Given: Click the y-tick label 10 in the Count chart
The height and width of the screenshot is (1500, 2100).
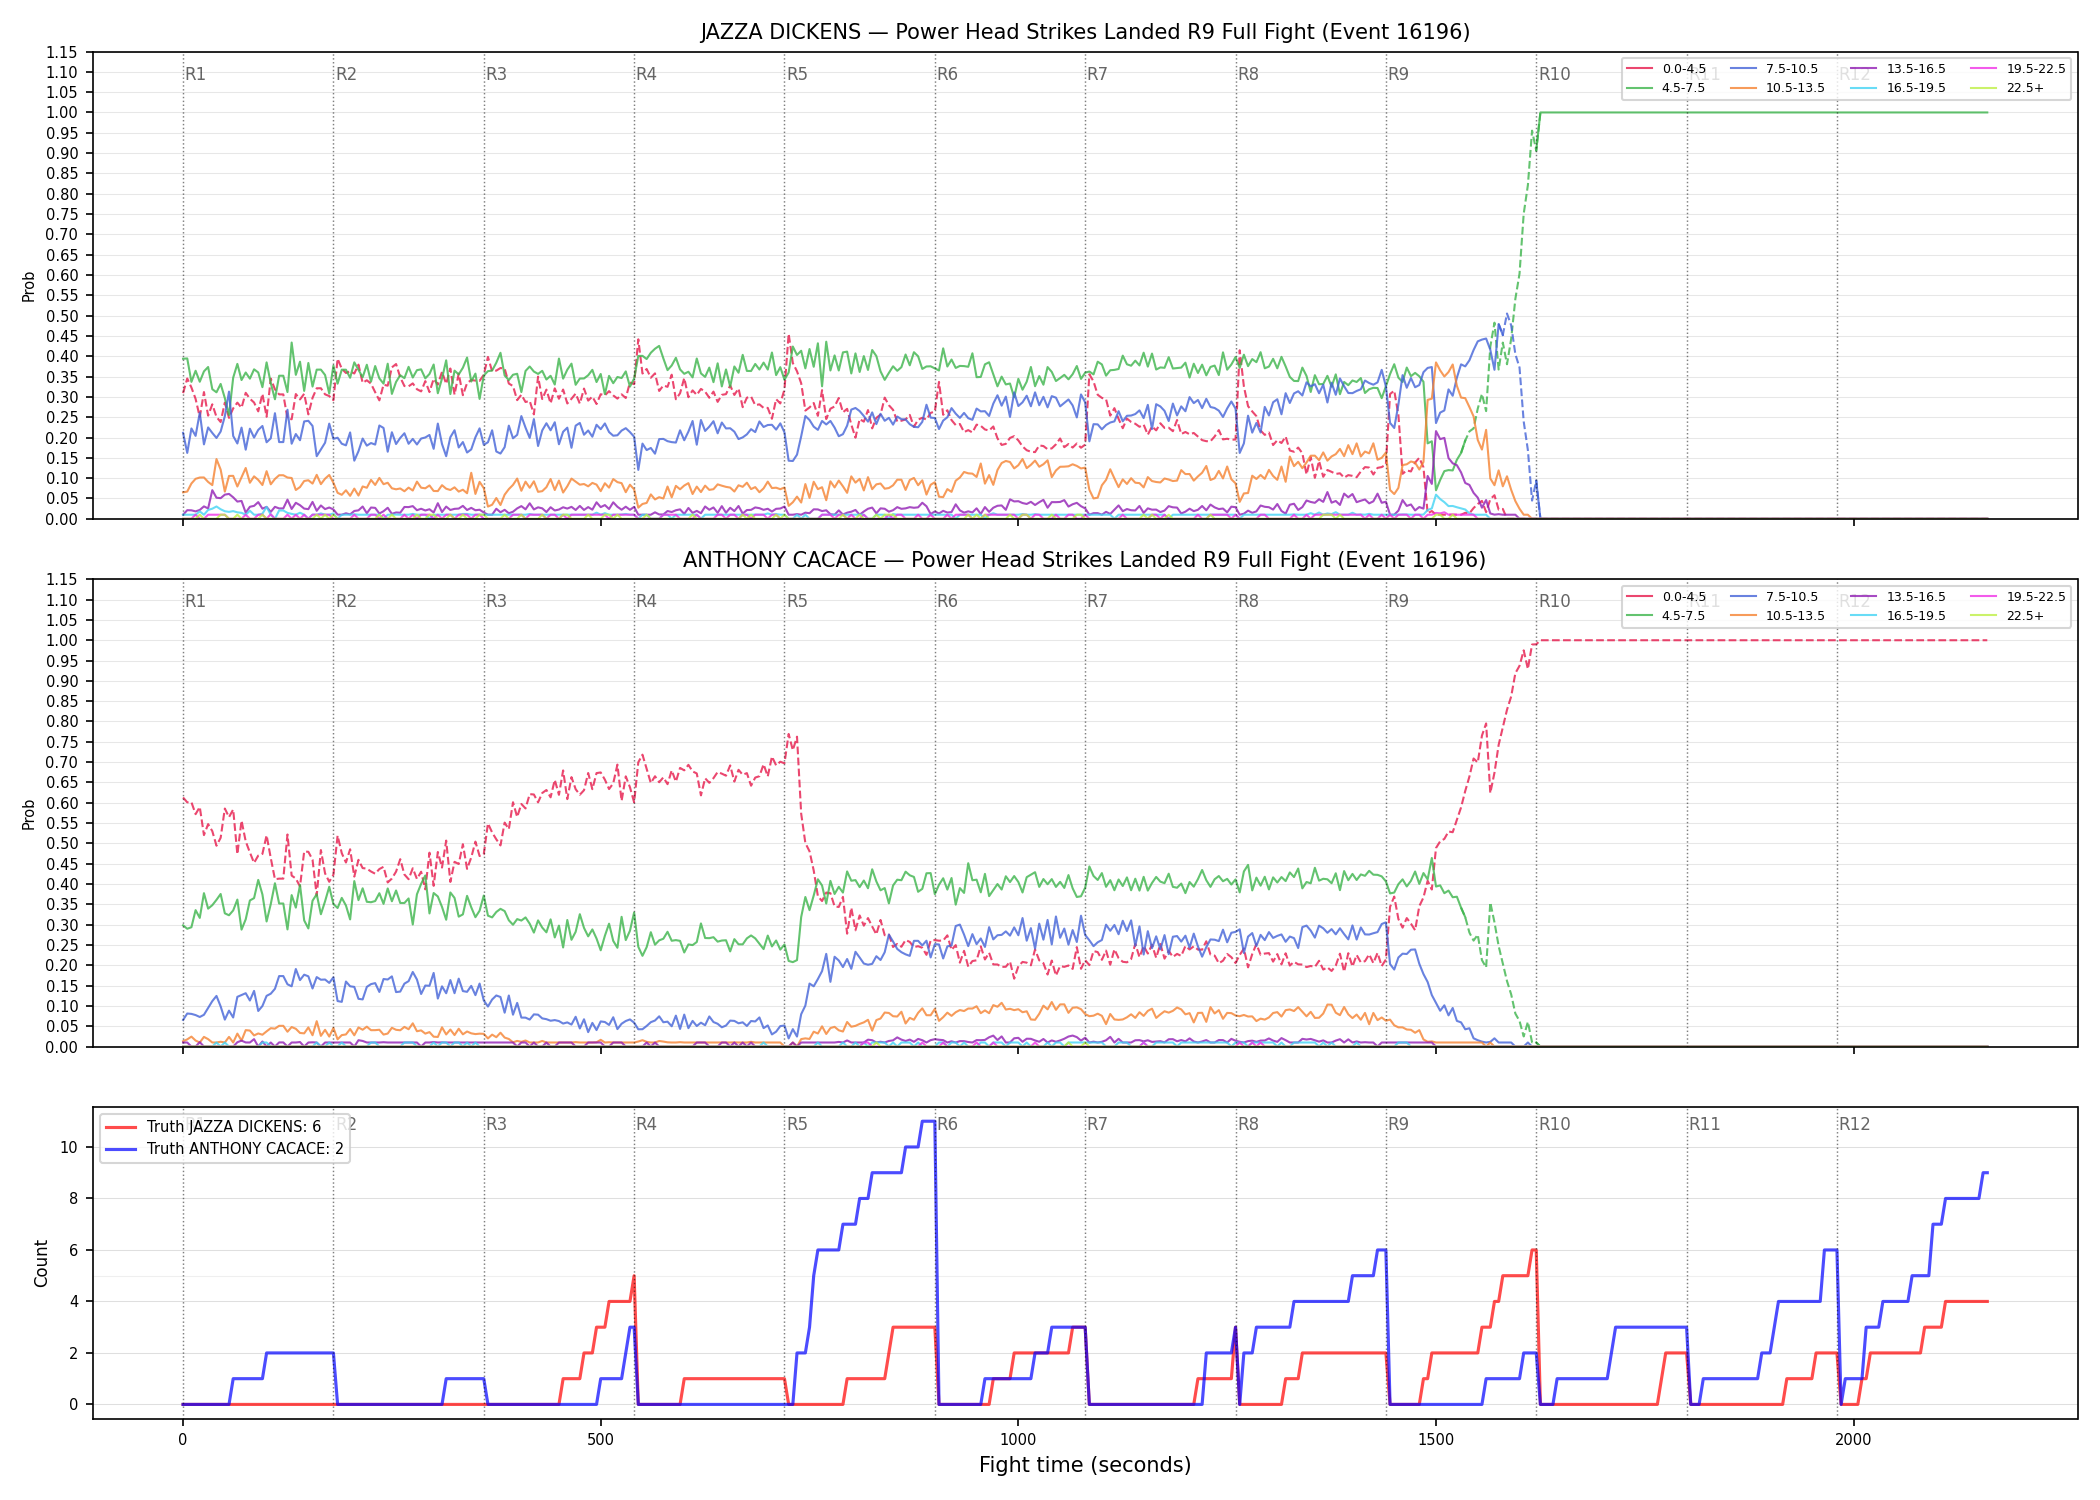Looking at the screenshot, I should 69,1147.
